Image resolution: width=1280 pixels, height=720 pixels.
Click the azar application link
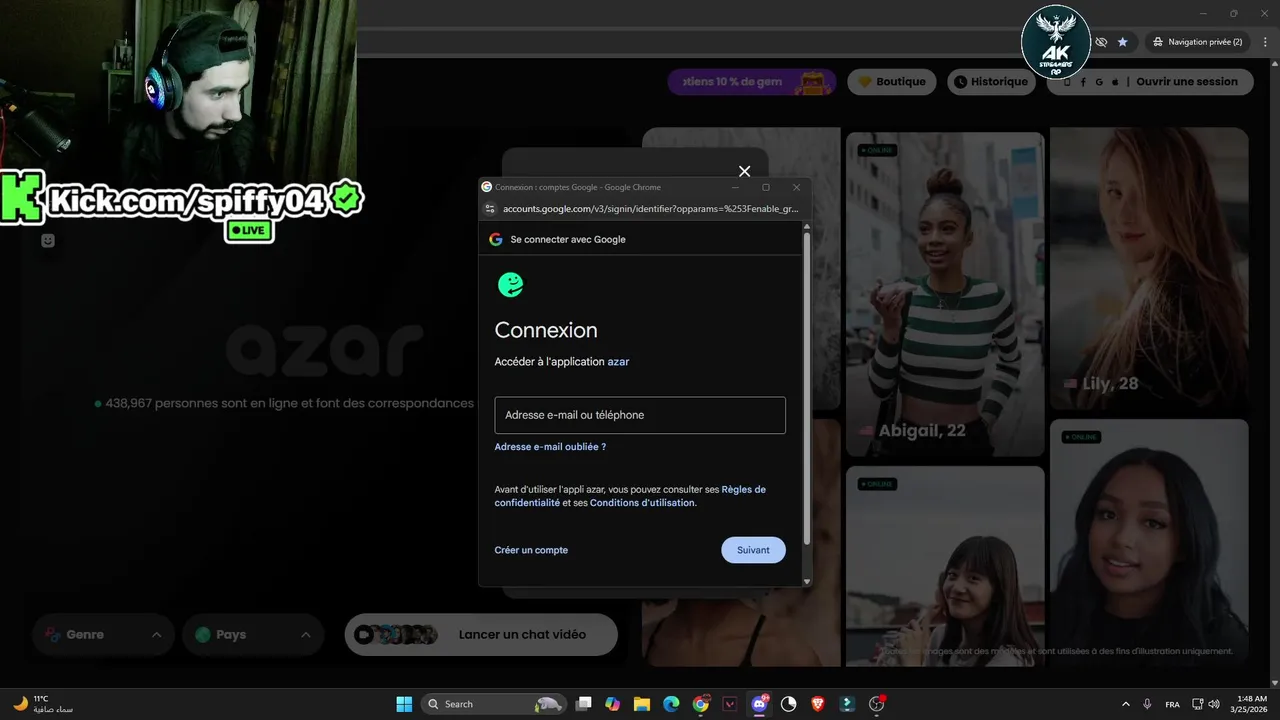(x=618, y=362)
